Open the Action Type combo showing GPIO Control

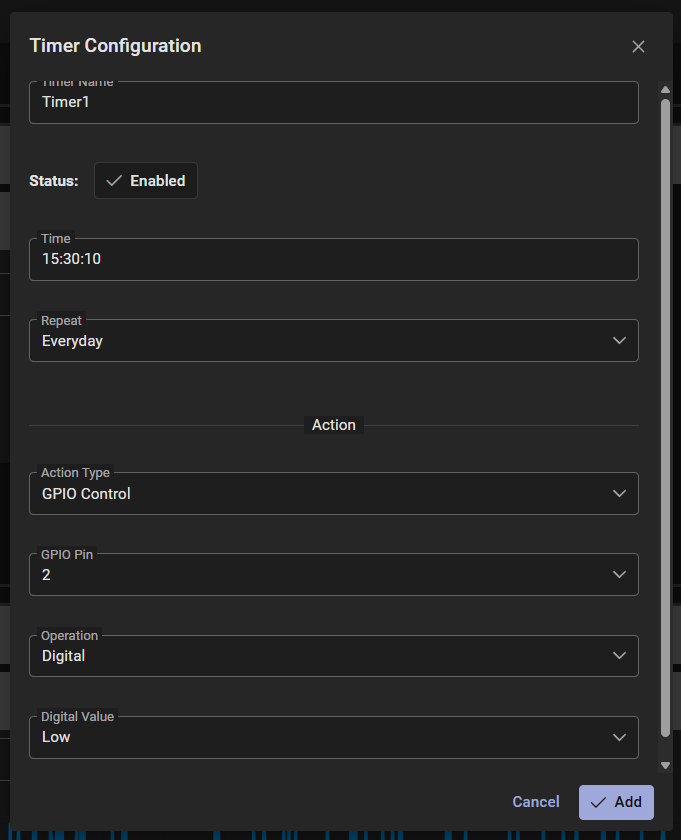[x=334, y=493]
